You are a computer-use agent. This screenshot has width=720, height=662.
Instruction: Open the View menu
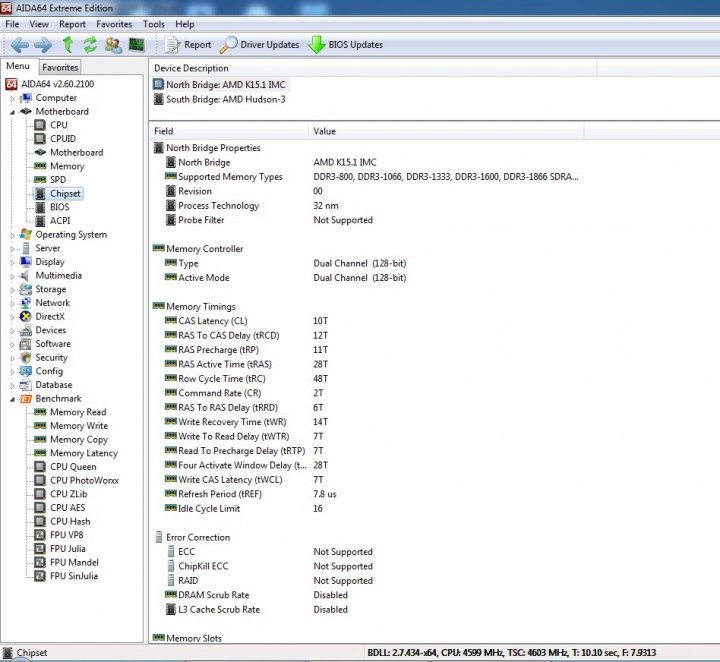click(39, 24)
